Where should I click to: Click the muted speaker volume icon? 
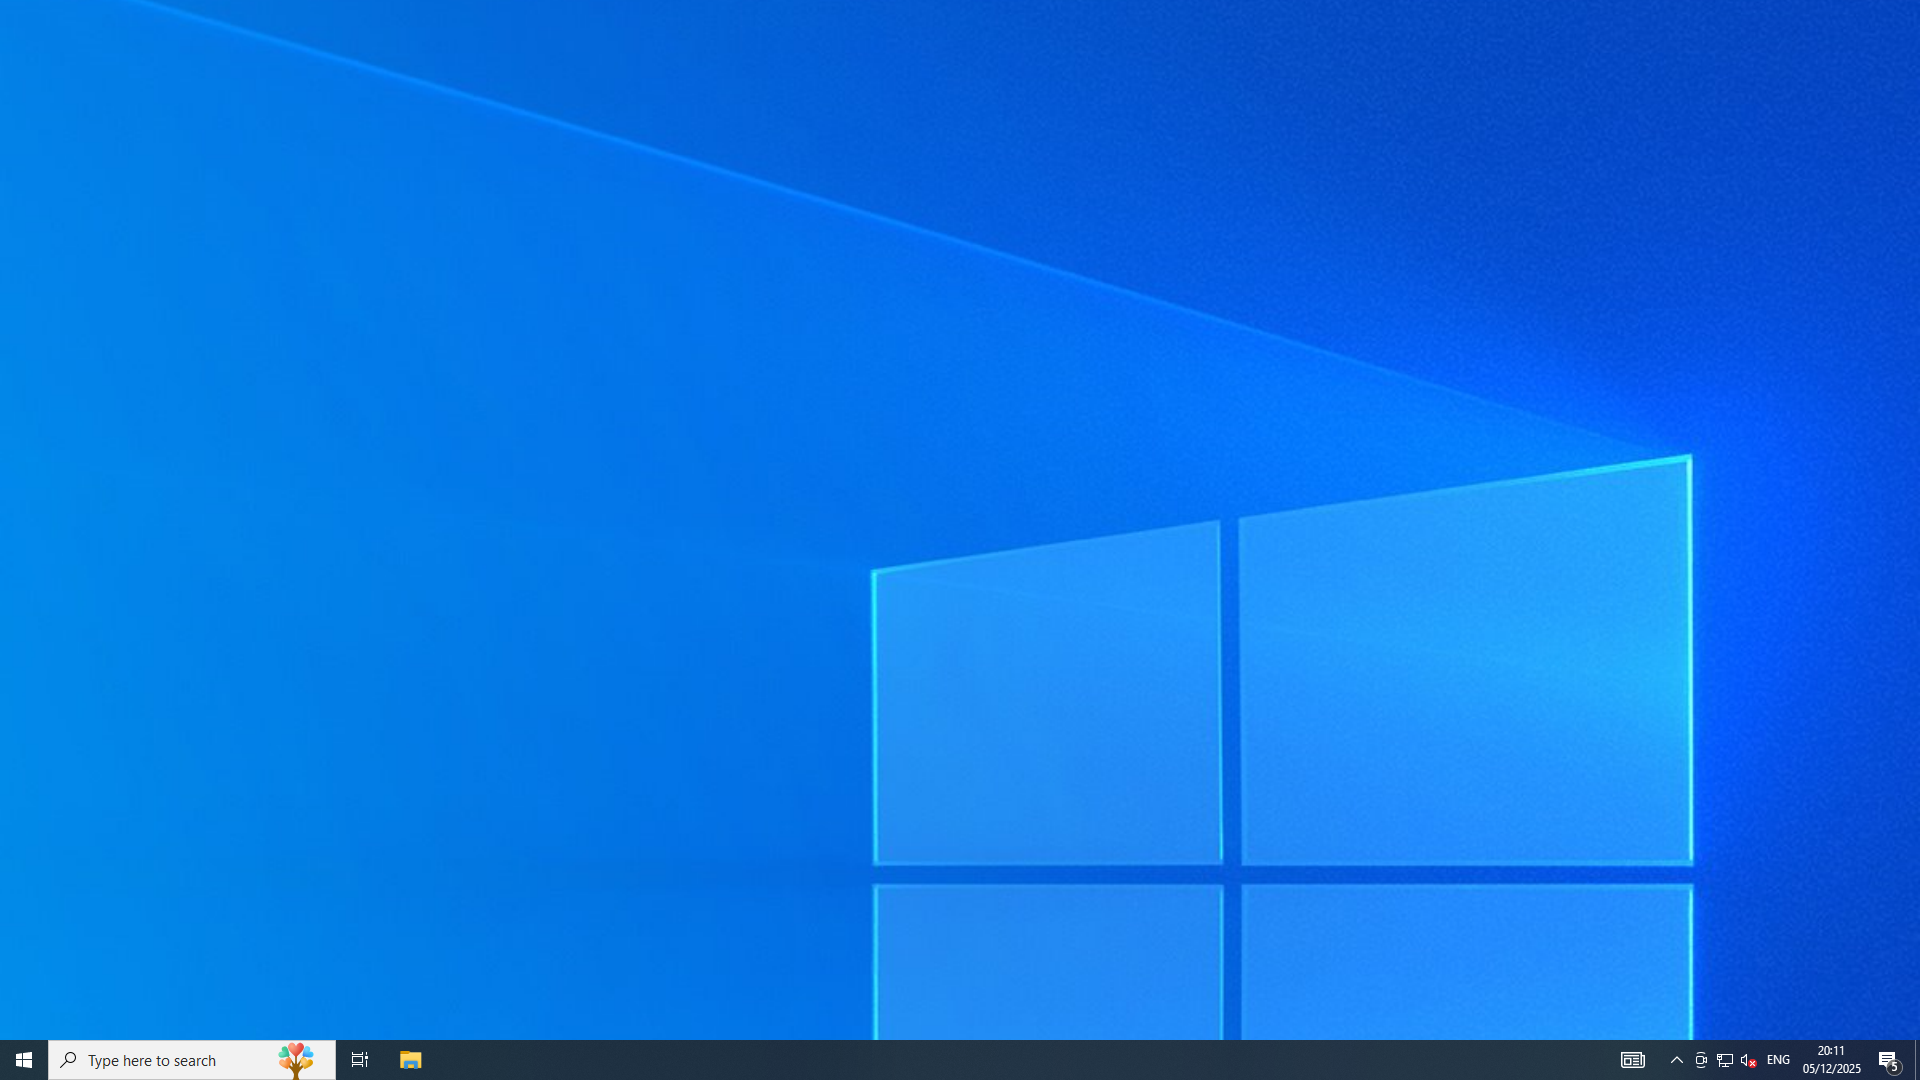1748,1060
